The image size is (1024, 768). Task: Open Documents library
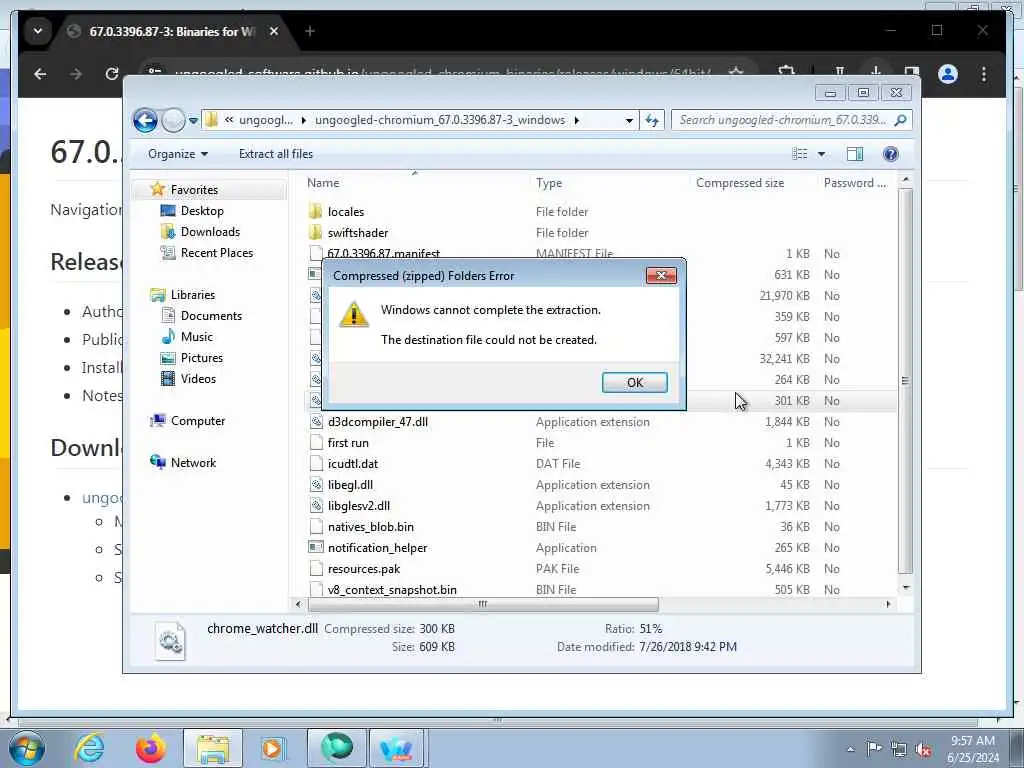coord(211,316)
